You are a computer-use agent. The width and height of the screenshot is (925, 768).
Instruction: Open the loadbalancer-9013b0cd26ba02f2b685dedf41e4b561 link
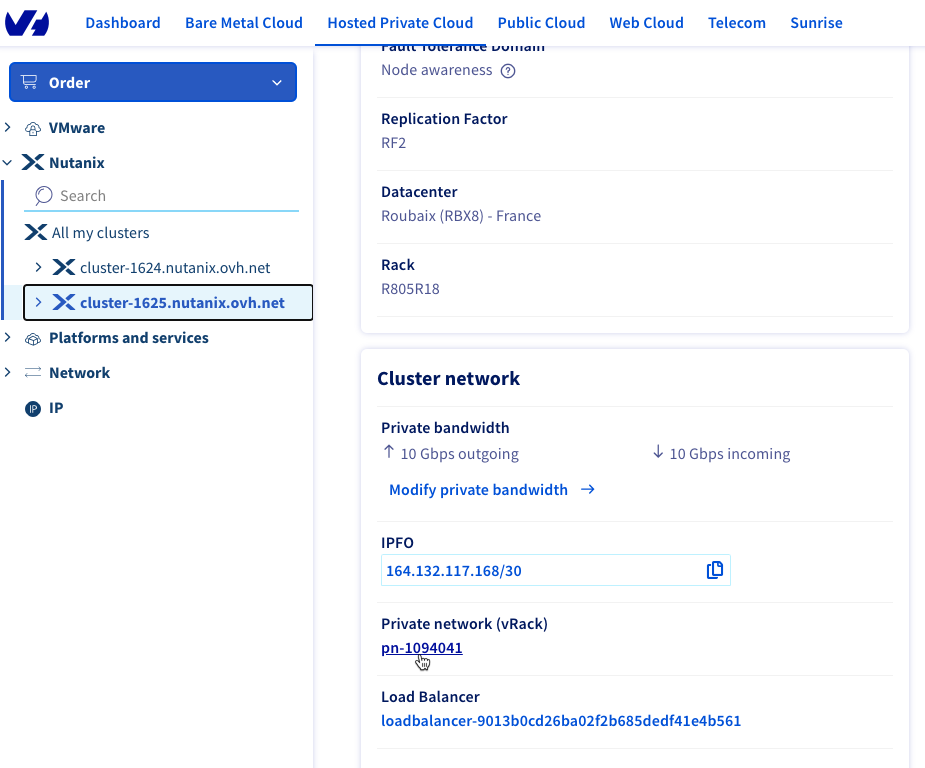(x=561, y=721)
